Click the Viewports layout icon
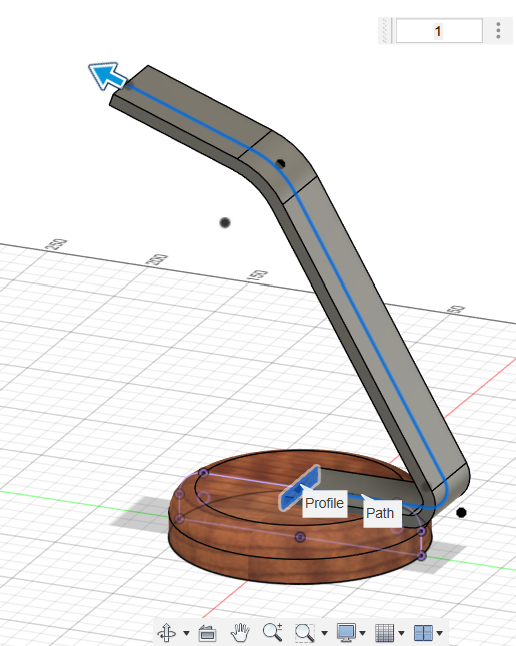This screenshot has height=646, width=516. (423, 632)
